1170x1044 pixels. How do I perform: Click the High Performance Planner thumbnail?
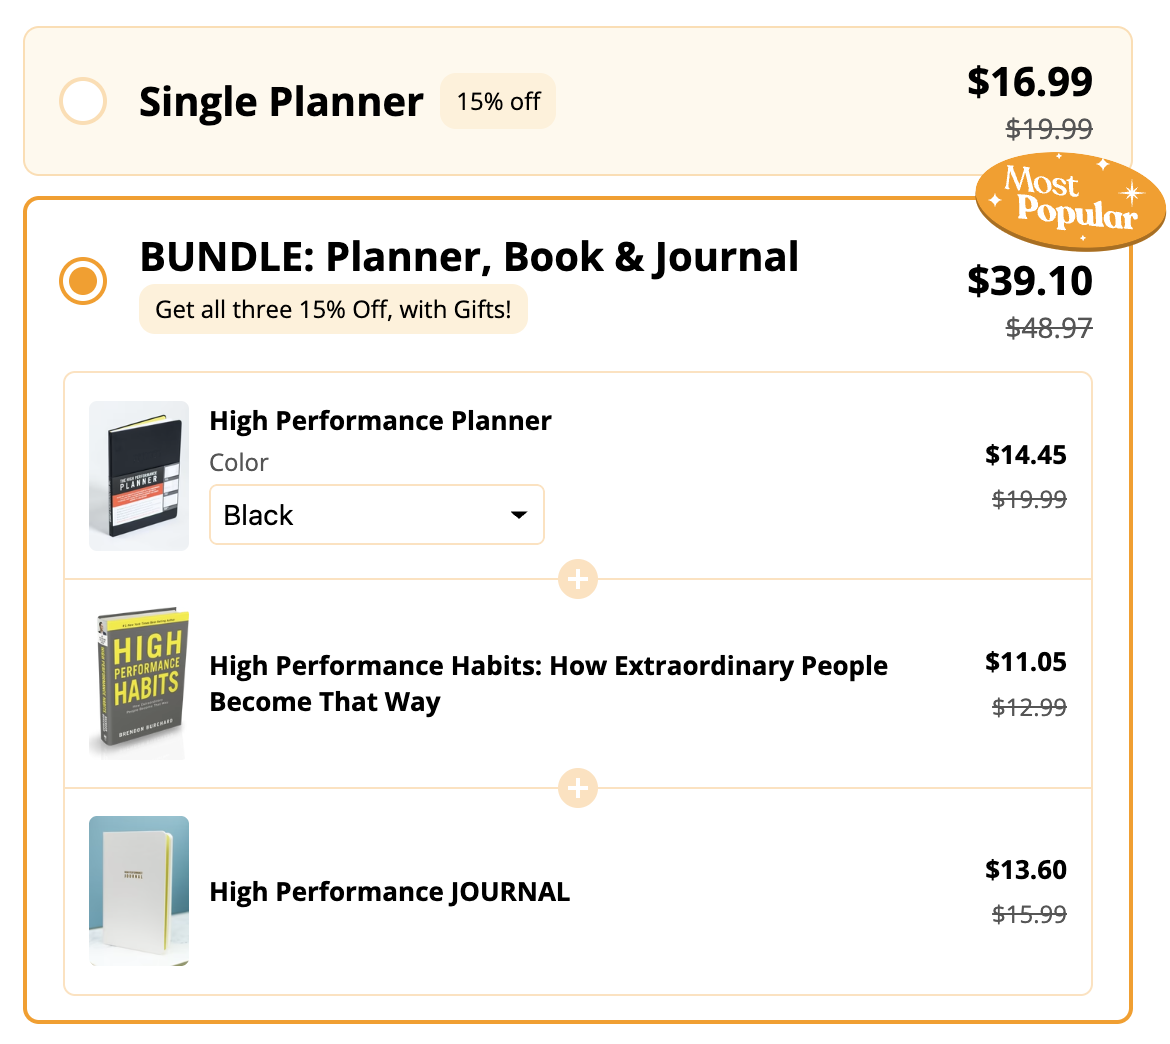click(139, 476)
